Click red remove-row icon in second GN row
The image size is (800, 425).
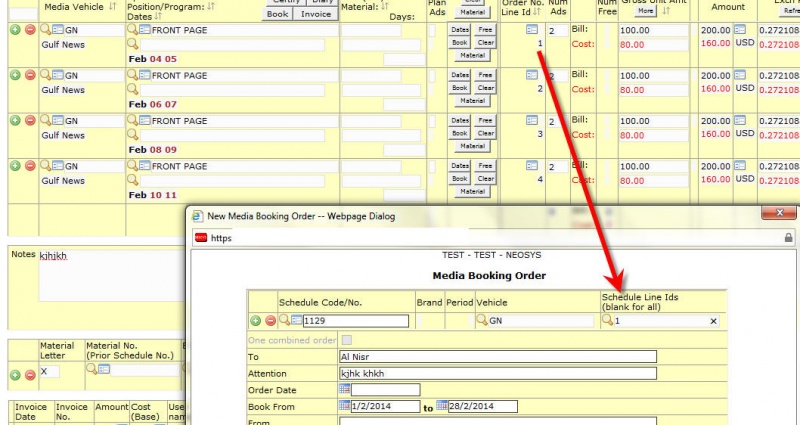(x=30, y=75)
